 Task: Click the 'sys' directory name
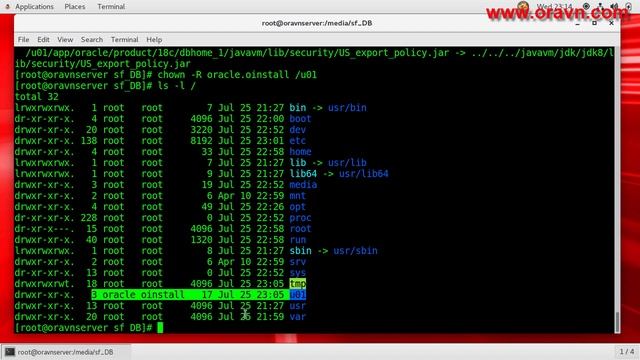tap(298, 273)
